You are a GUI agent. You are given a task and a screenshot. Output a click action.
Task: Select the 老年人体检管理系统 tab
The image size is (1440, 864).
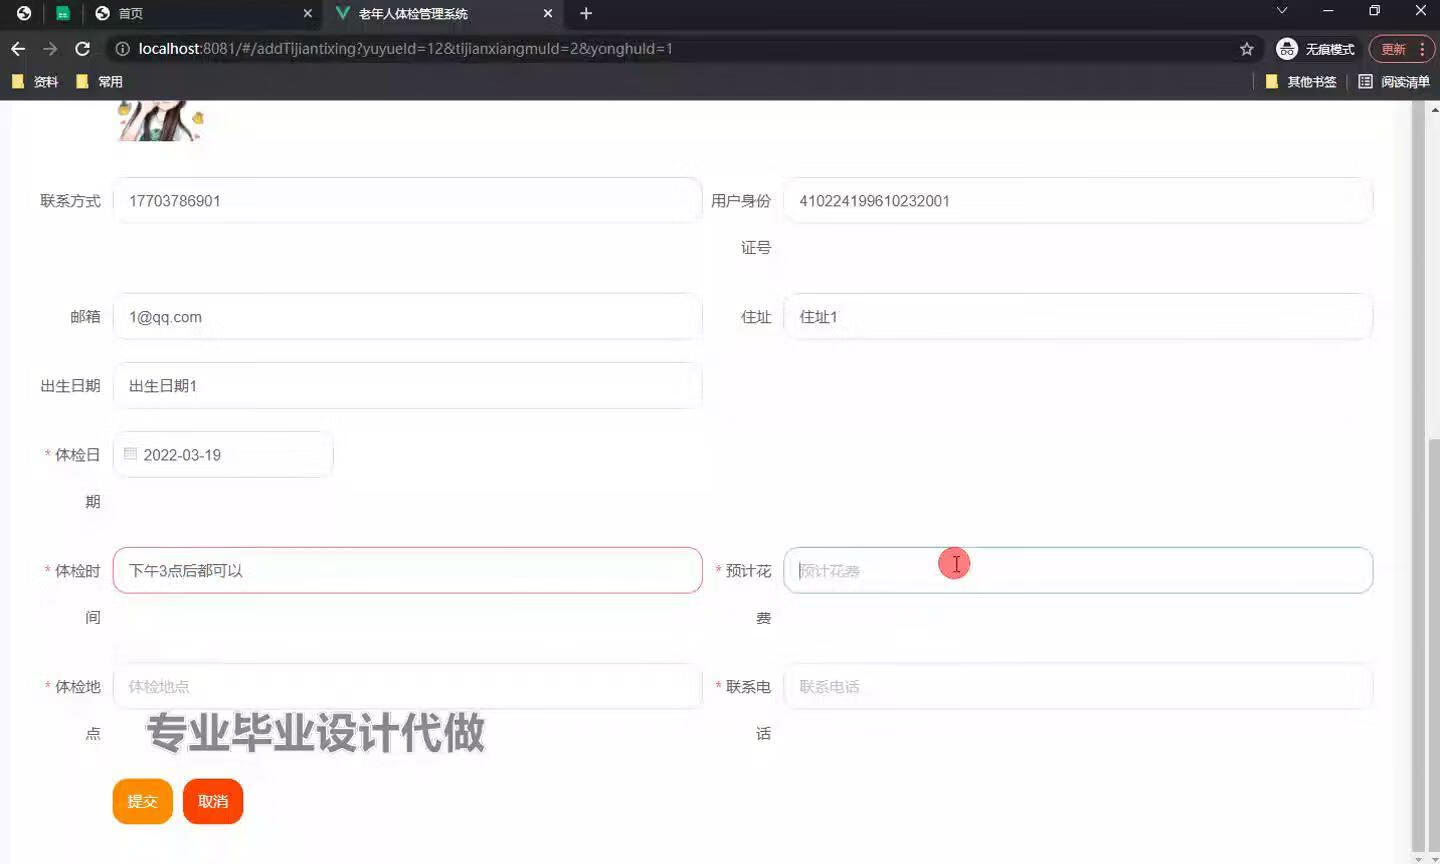coord(444,13)
